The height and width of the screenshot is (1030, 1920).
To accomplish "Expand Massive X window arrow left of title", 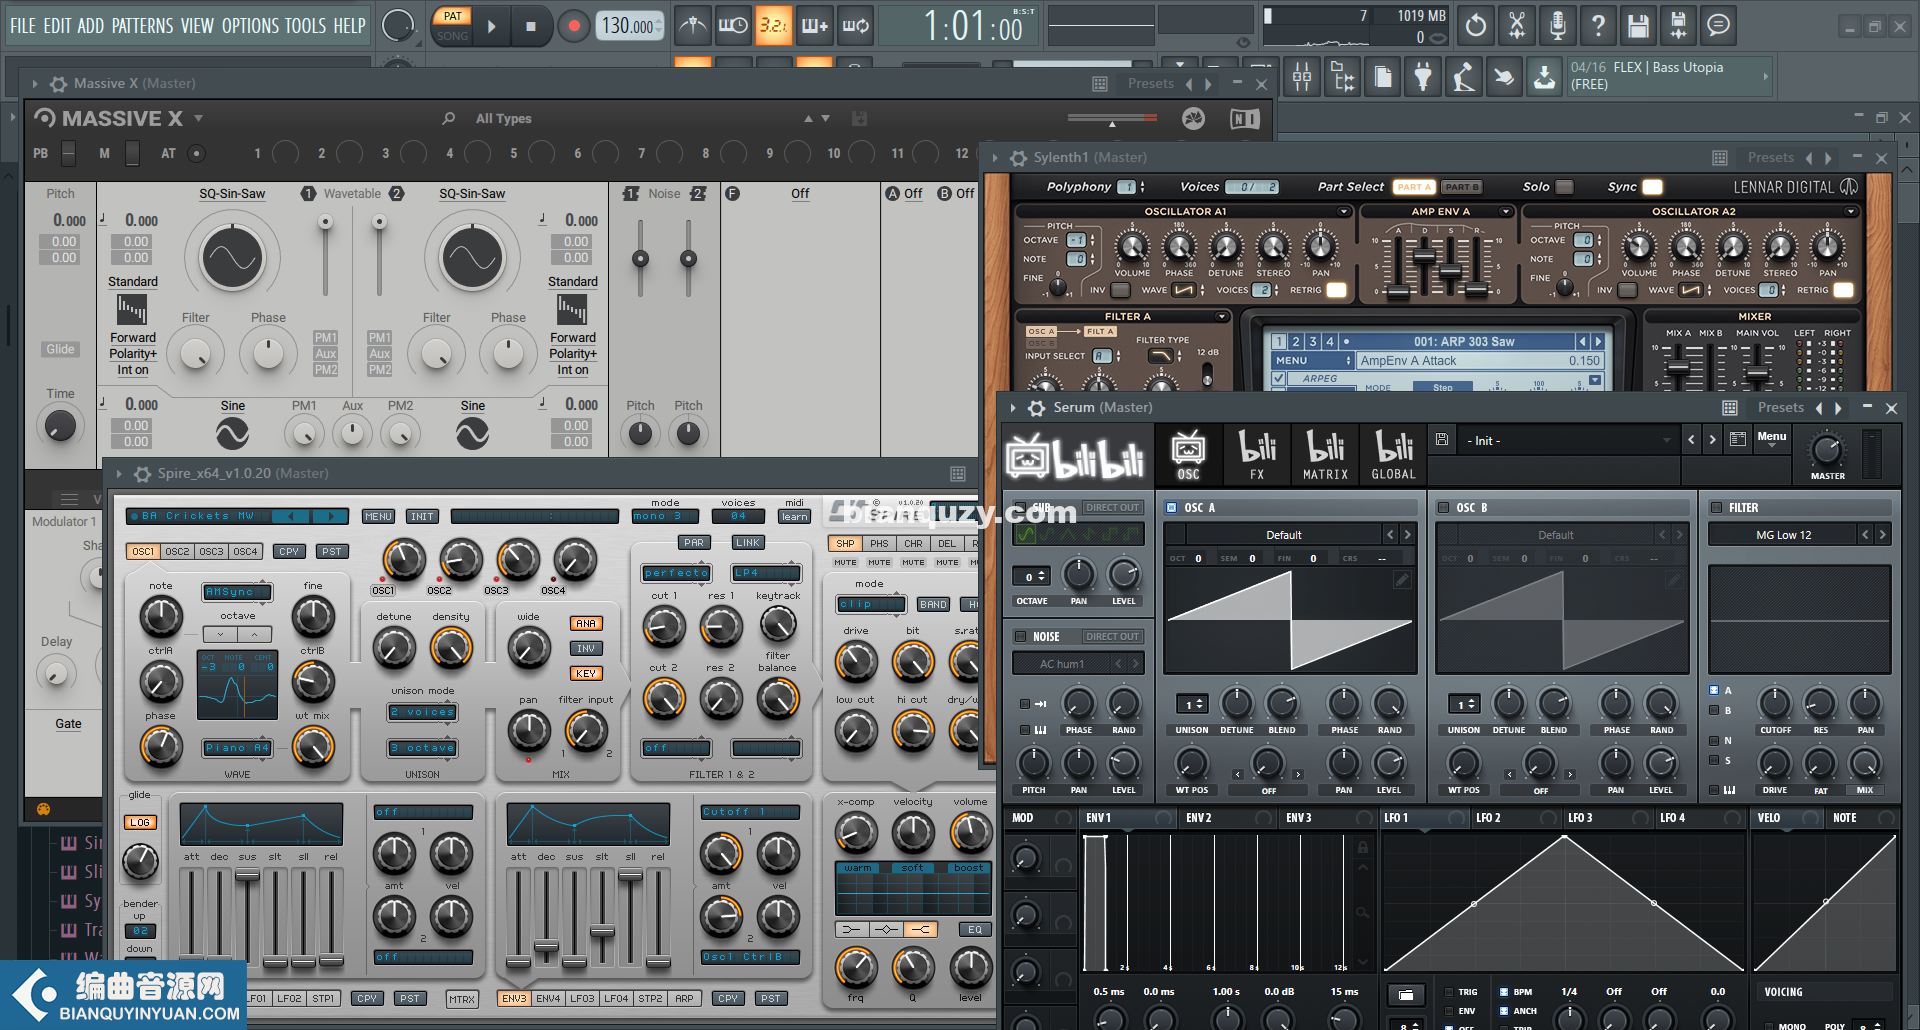I will pyautogui.click(x=35, y=84).
